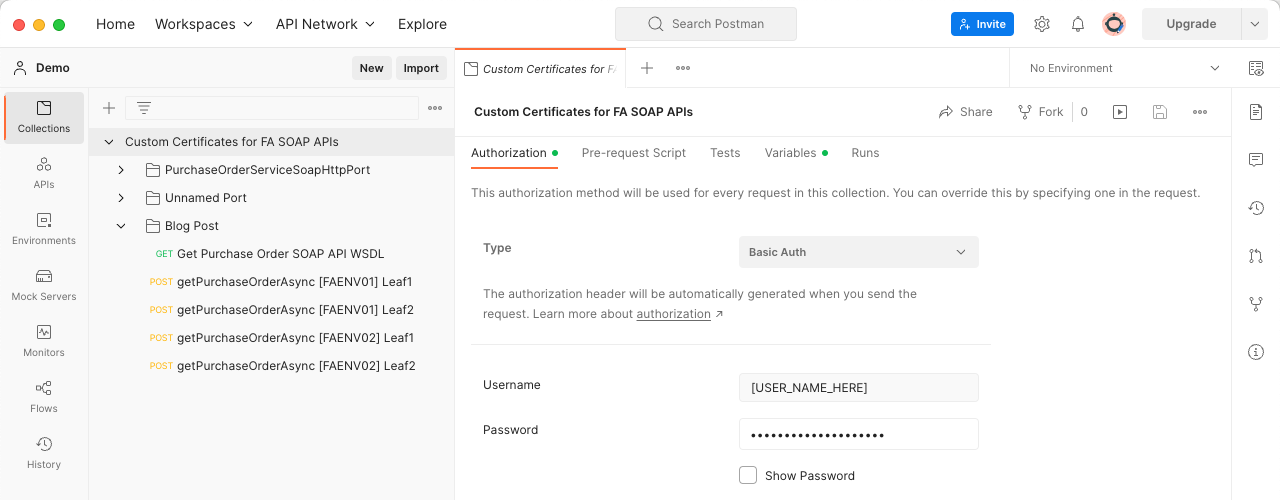Open the No Environment selector

click(1125, 68)
